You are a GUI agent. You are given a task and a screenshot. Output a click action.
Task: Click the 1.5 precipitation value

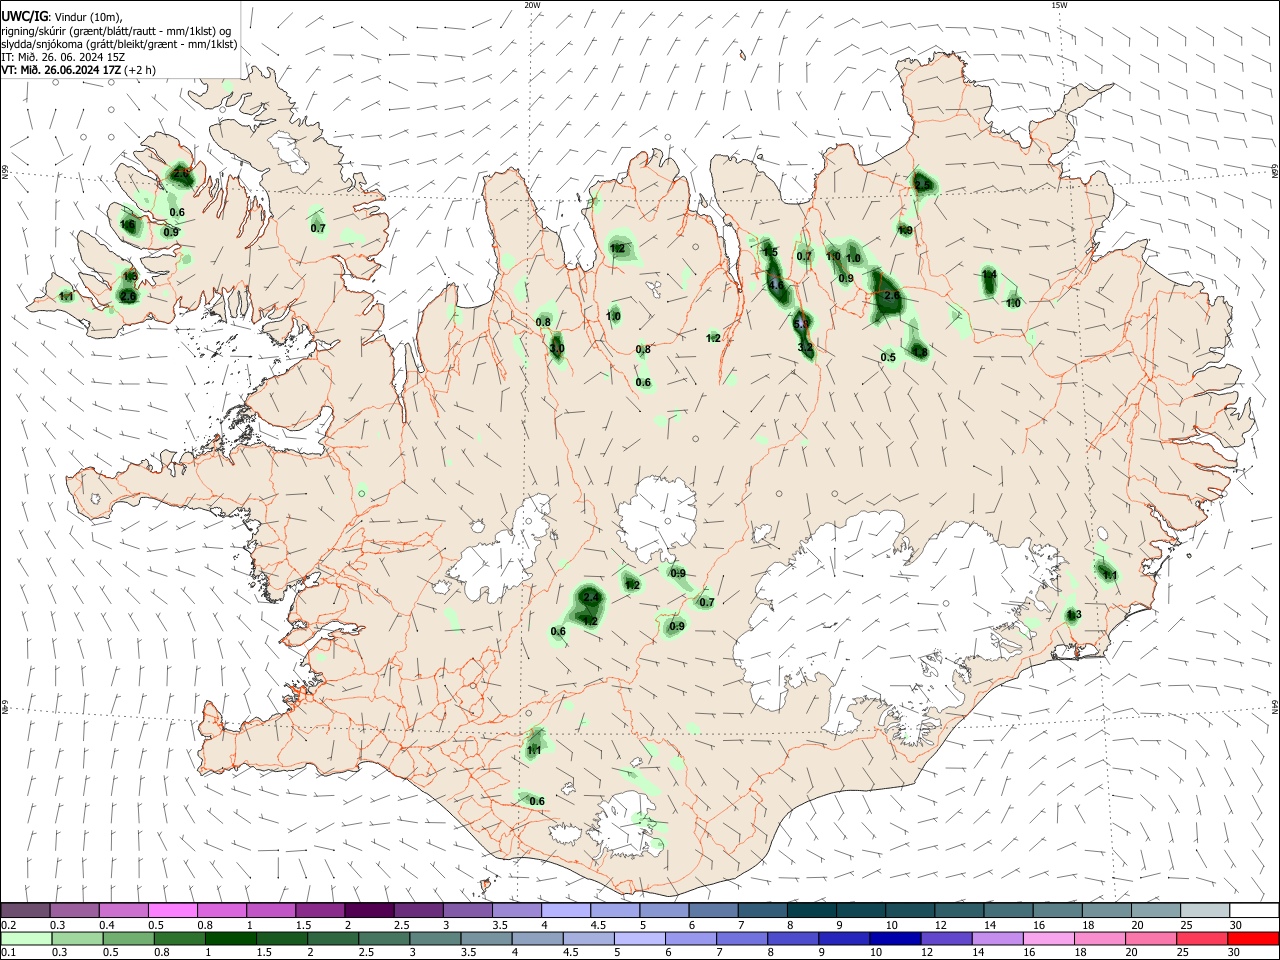pos(770,253)
